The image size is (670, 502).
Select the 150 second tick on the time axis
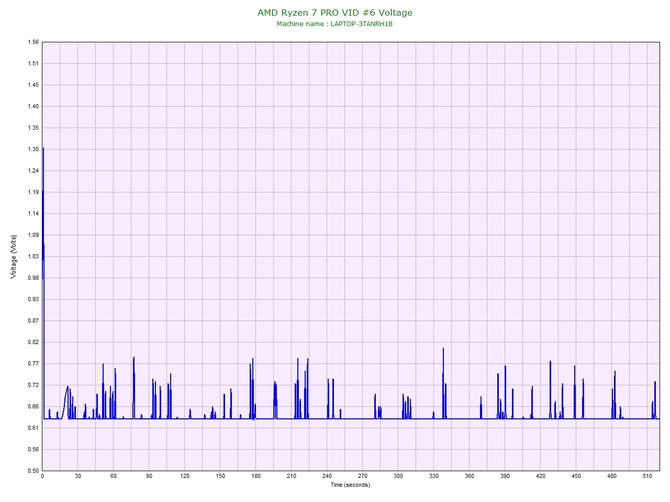(x=220, y=477)
